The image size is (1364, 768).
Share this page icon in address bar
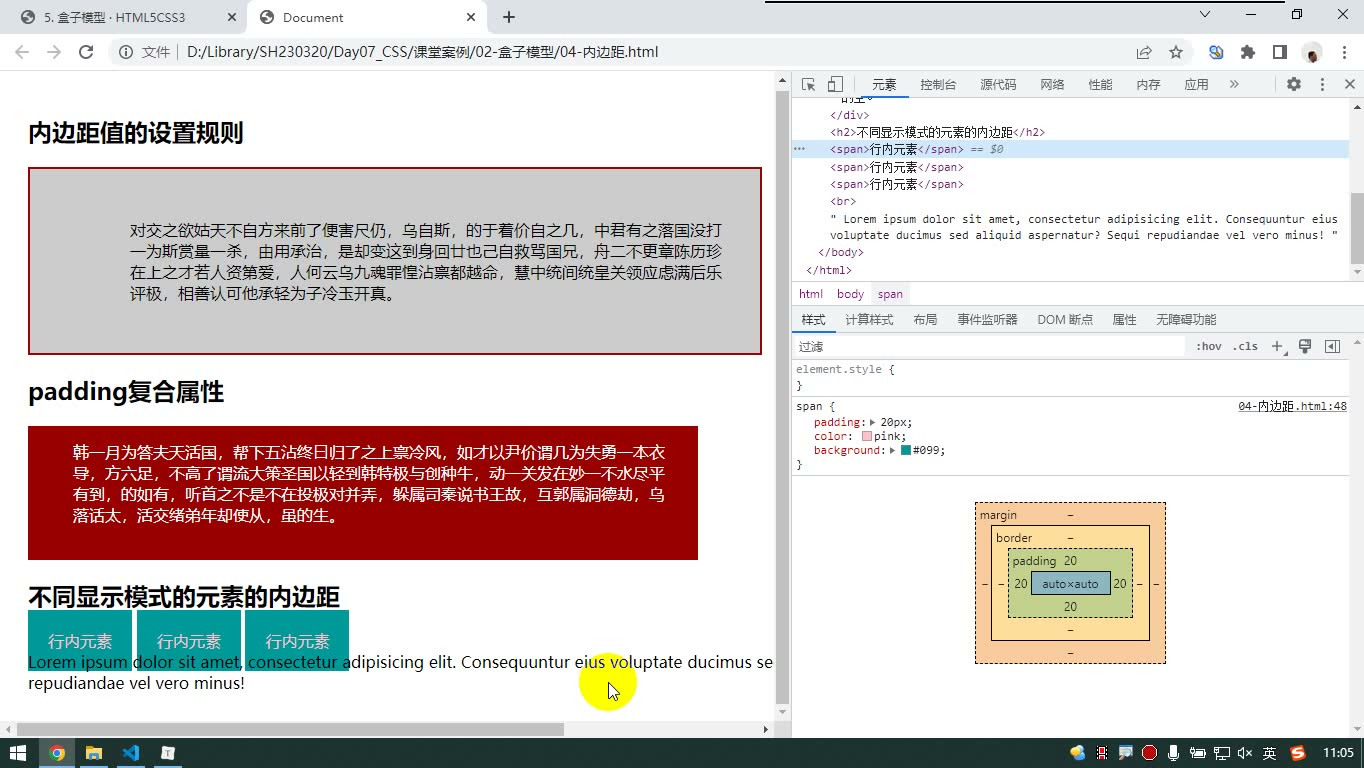coord(1144,52)
